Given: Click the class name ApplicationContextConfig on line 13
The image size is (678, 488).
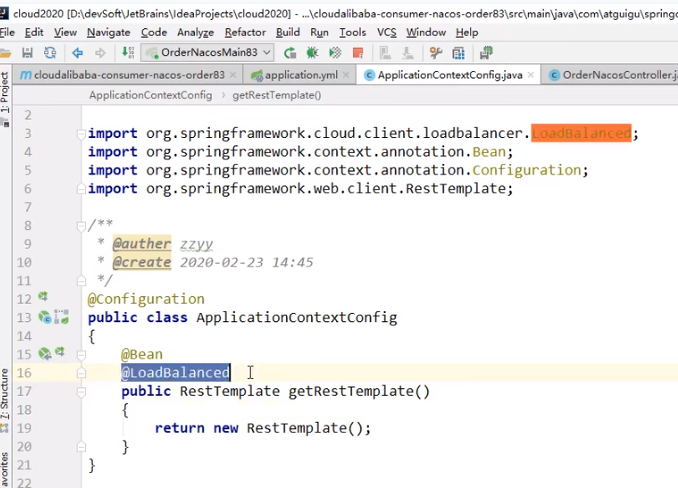Looking at the screenshot, I should tap(297, 318).
